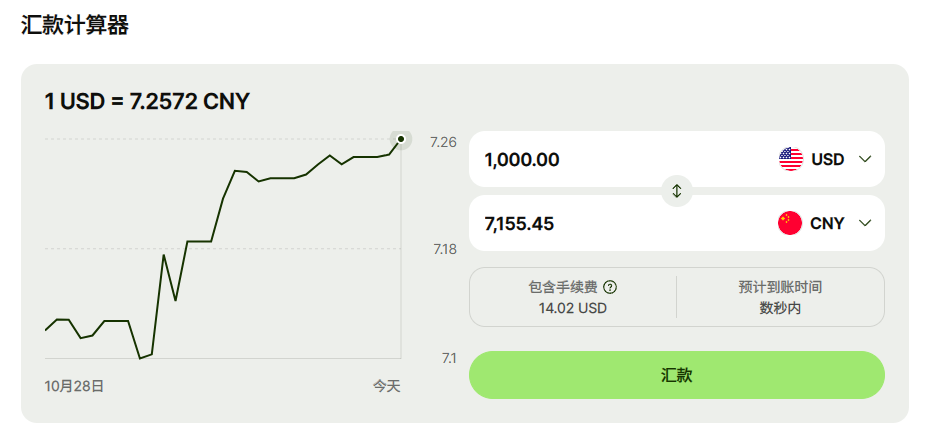The image size is (931, 439).
Task: Expand the CNY currency dropdown chevron
Action: (865, 223)
